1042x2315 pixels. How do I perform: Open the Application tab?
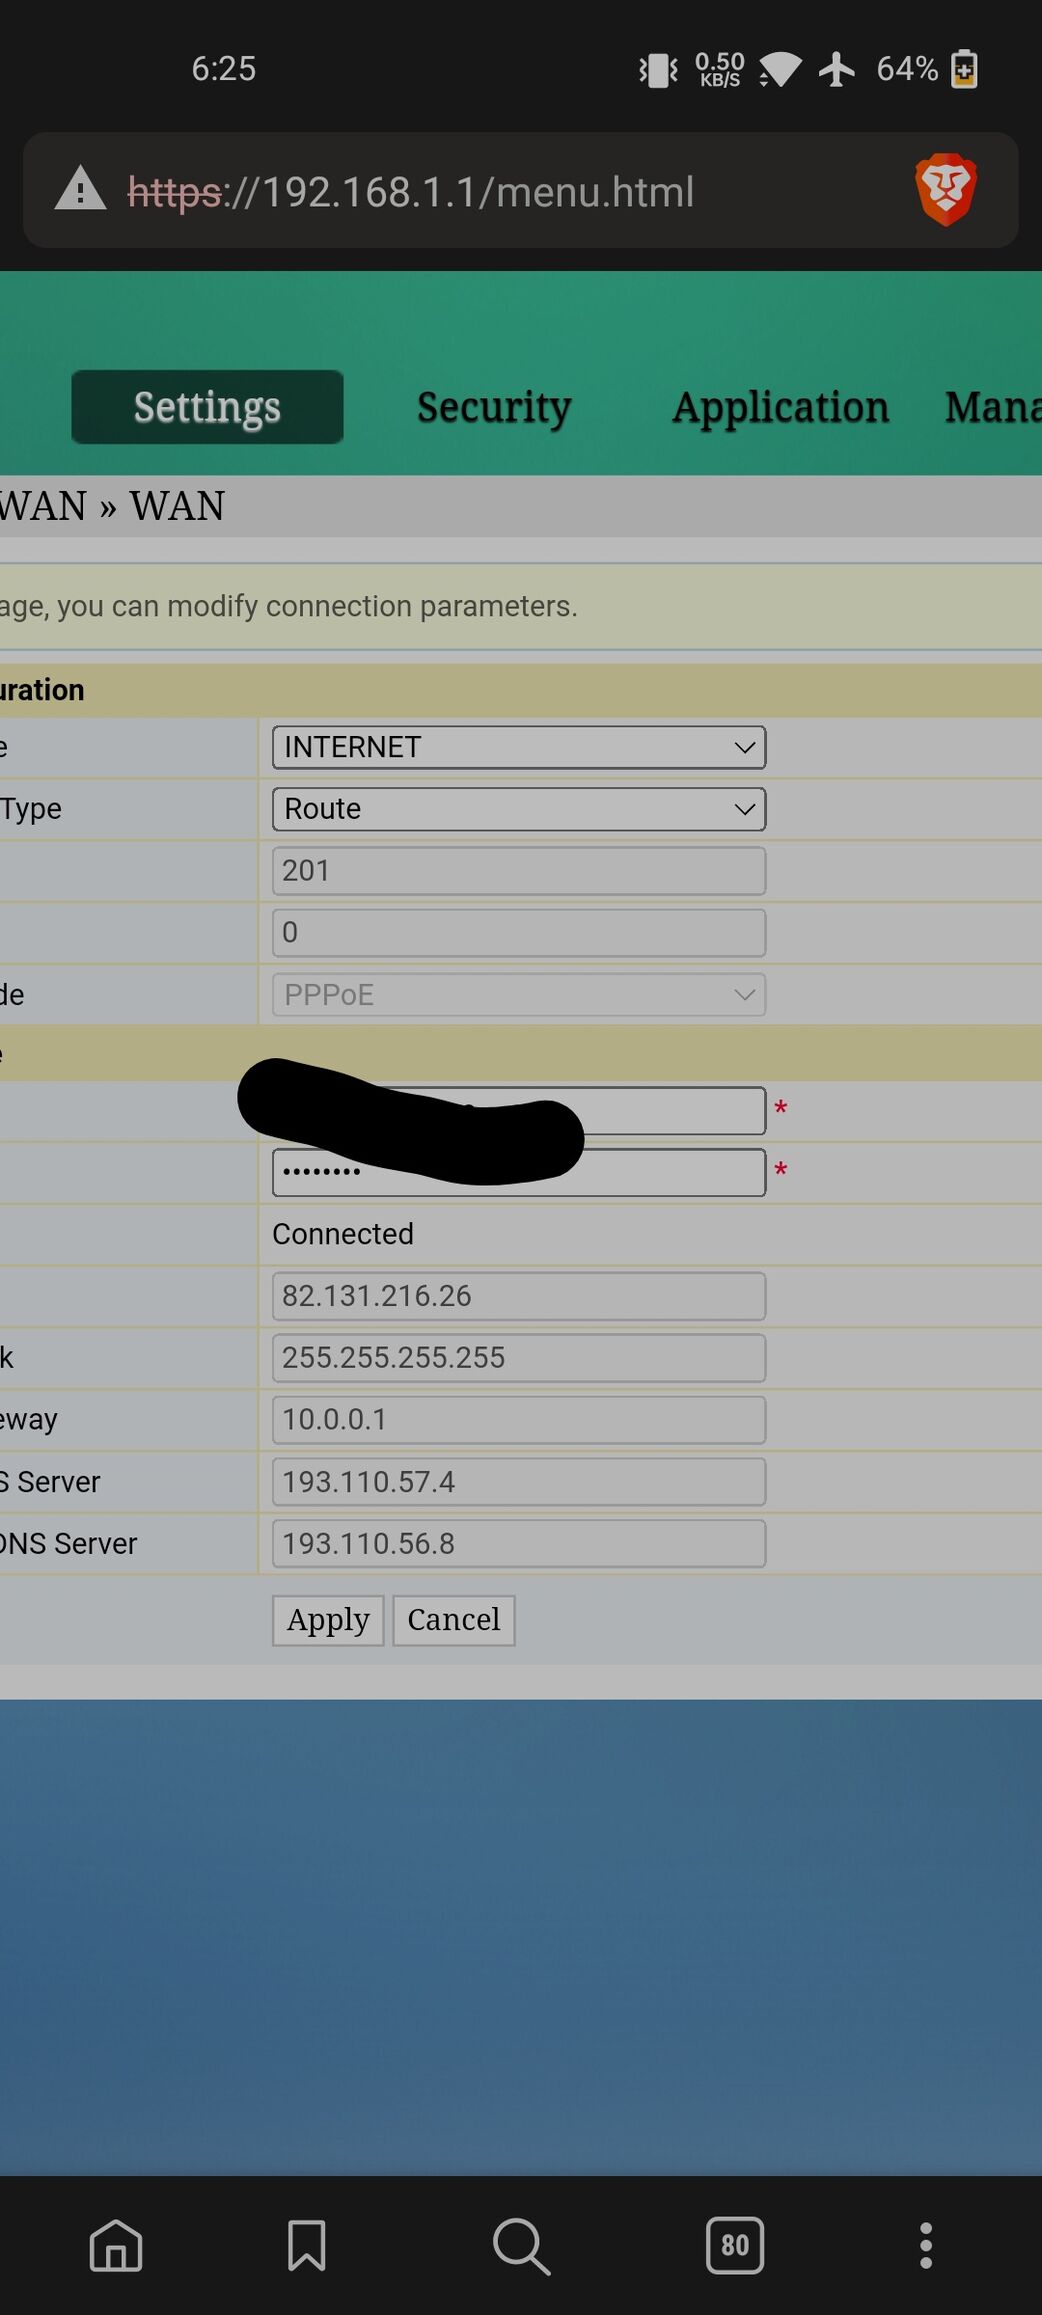[780, 407]
